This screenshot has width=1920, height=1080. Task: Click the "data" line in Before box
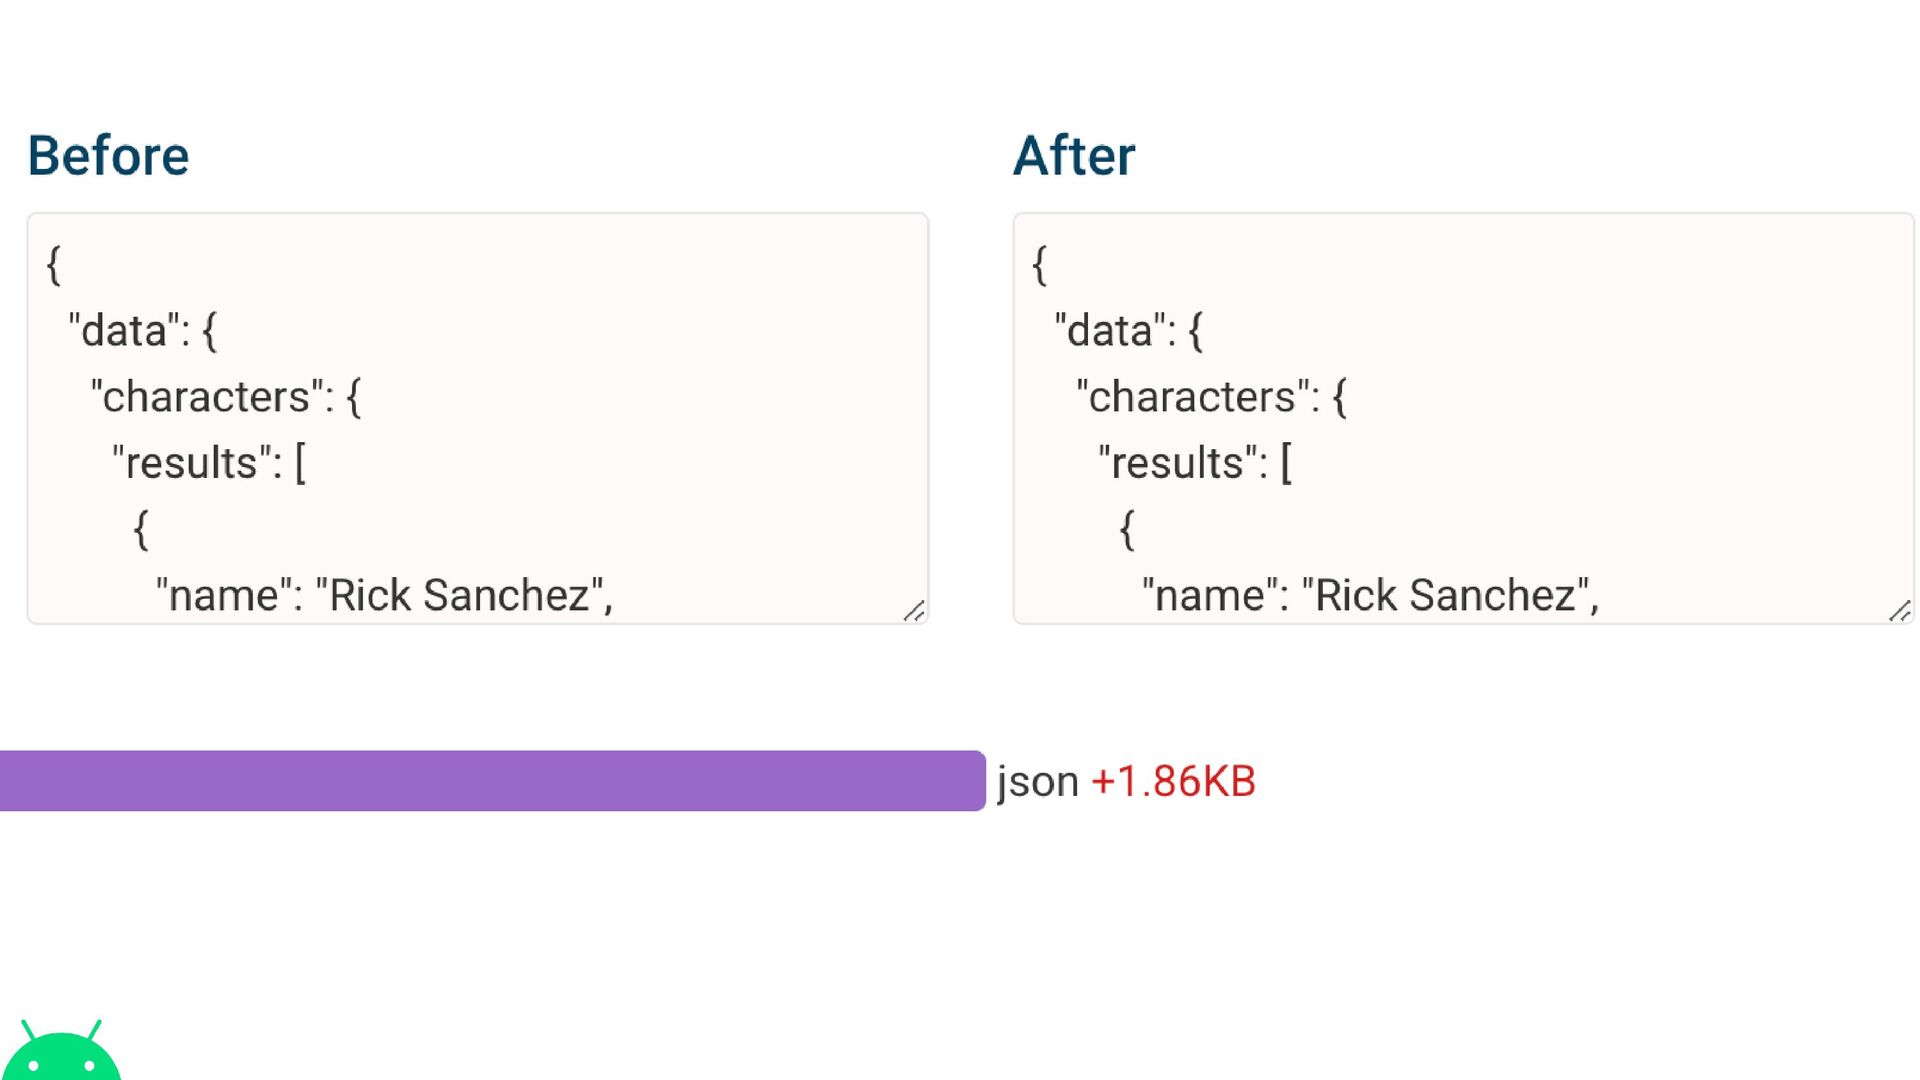[x=143, y=331]
